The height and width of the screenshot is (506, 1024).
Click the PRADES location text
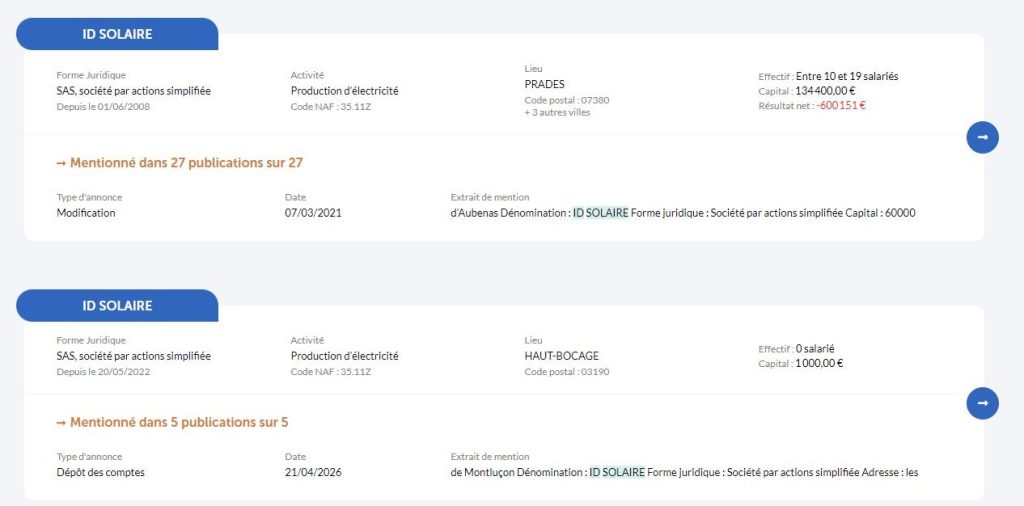point(545,84)
